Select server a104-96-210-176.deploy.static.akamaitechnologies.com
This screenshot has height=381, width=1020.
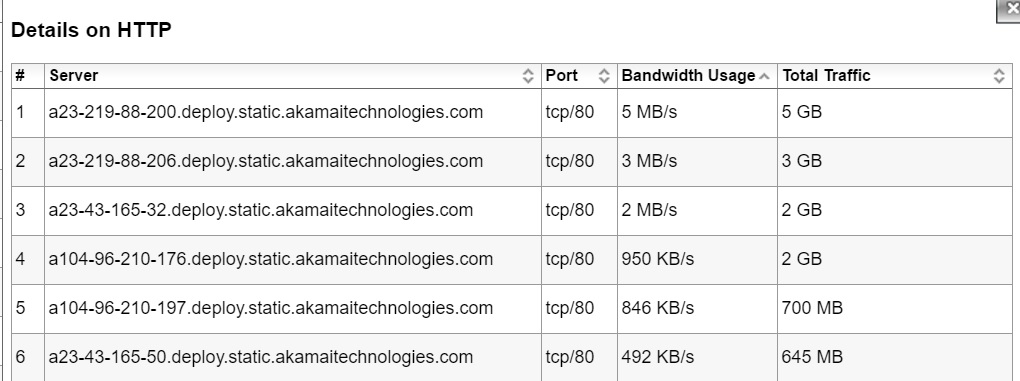(271, 259)
